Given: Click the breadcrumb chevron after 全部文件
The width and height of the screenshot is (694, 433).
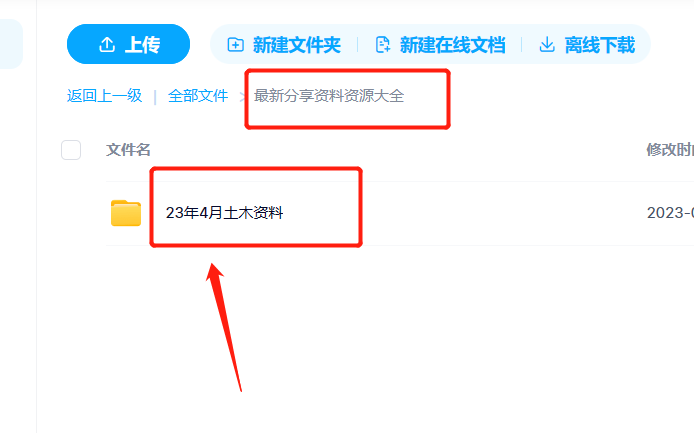Looking at the screenshot, I should 242,96.
